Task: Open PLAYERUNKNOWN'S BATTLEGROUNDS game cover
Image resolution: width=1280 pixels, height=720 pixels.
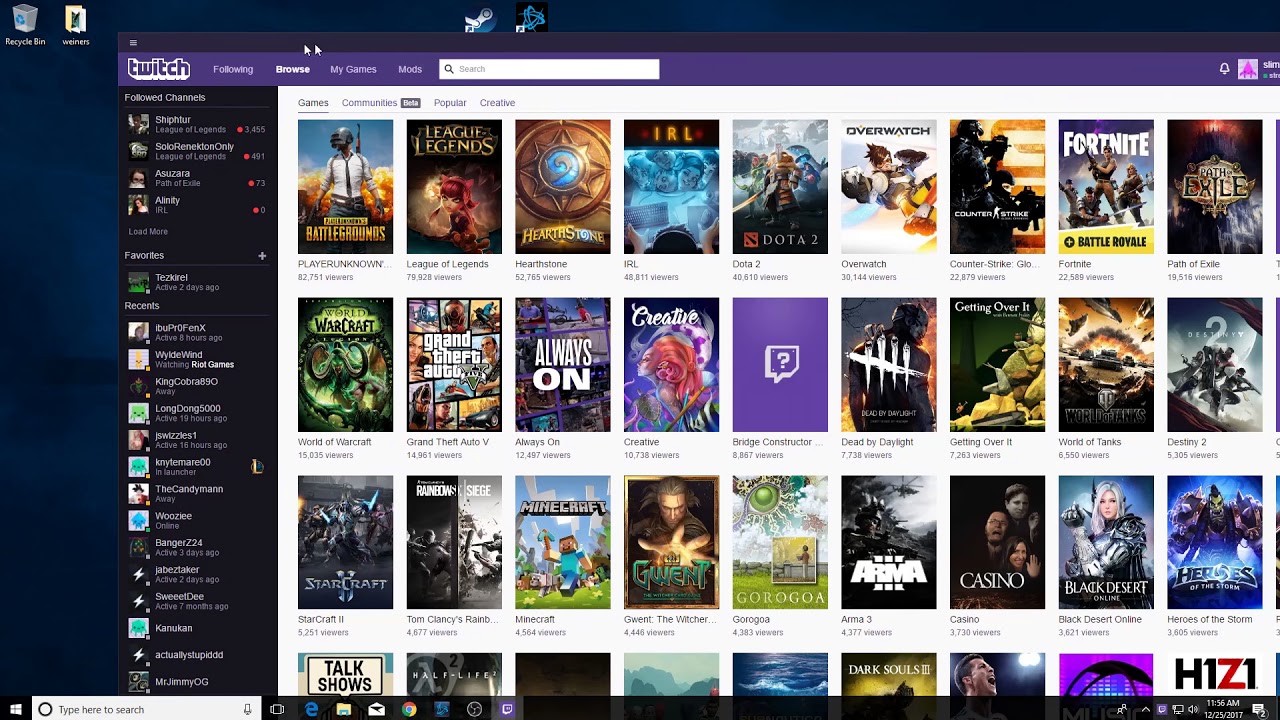Action: [345, 187]
